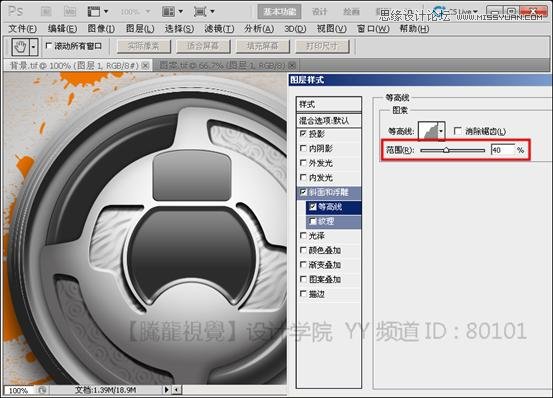This screenshot has height=398, width=553.
Task: Enable the 渐变叠加 effect checkbox
Action: click(303, 264)
